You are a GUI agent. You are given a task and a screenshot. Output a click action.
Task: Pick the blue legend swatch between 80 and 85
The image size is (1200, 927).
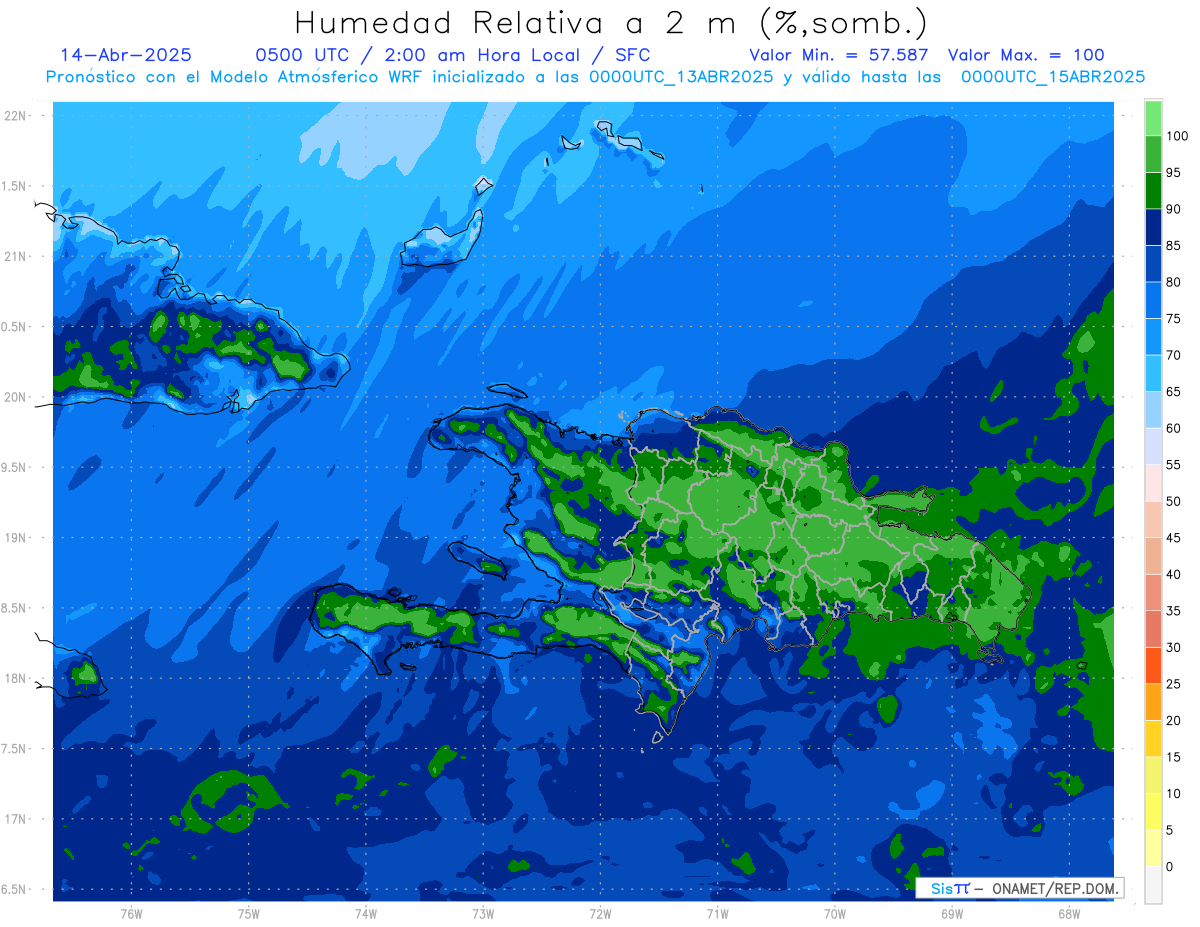1153,264
